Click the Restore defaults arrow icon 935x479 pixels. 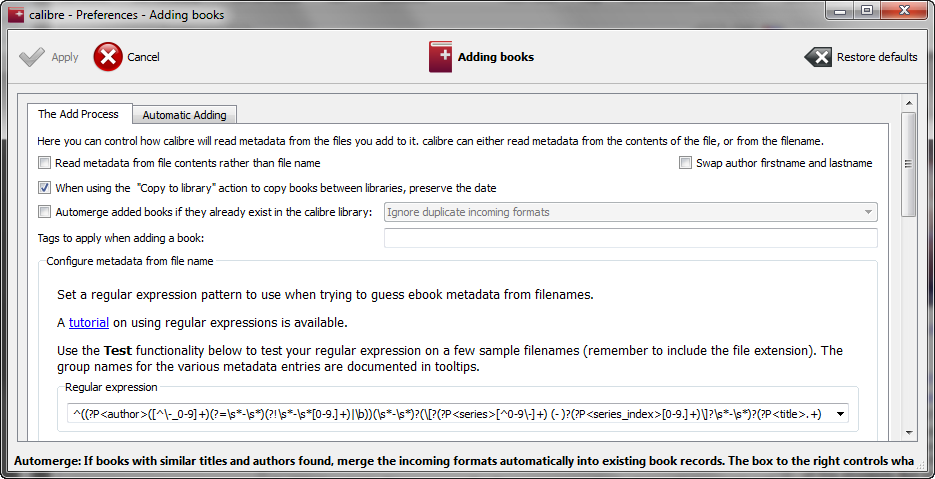[x=818, y=57]
